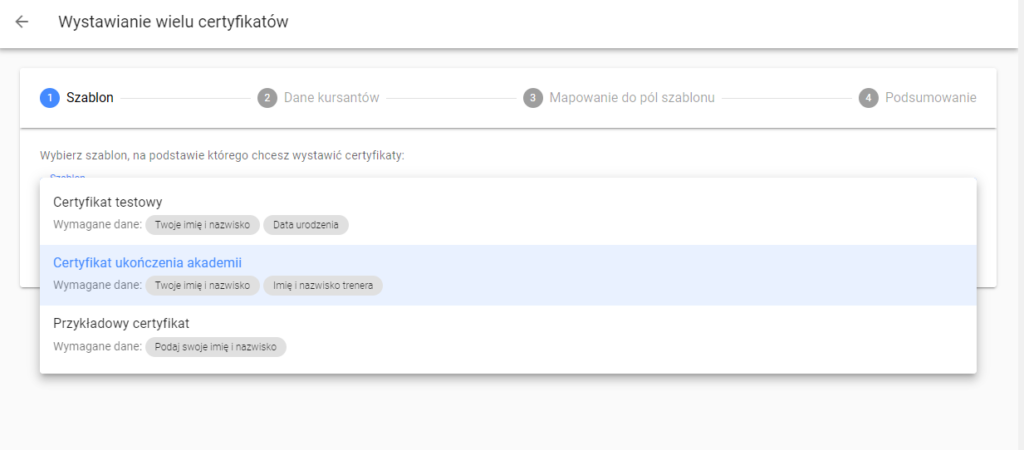Click the Wystawianie wielu certyfikatów title

pos(173,22)
